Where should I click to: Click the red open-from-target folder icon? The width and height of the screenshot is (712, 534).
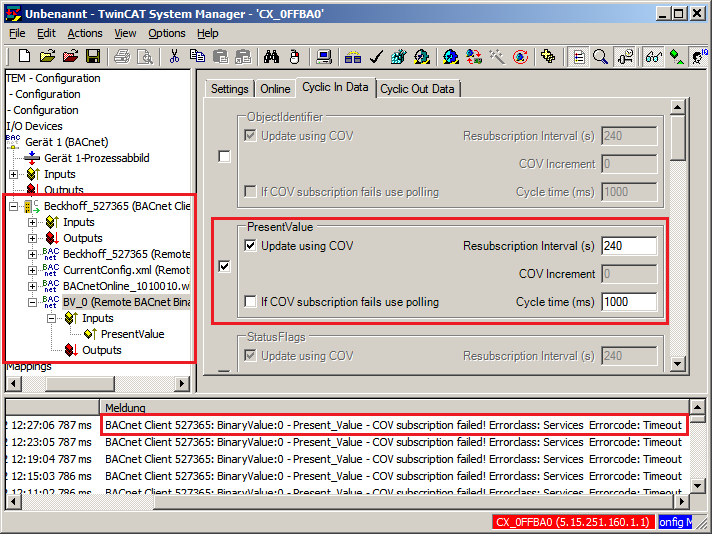coord(70,57)
